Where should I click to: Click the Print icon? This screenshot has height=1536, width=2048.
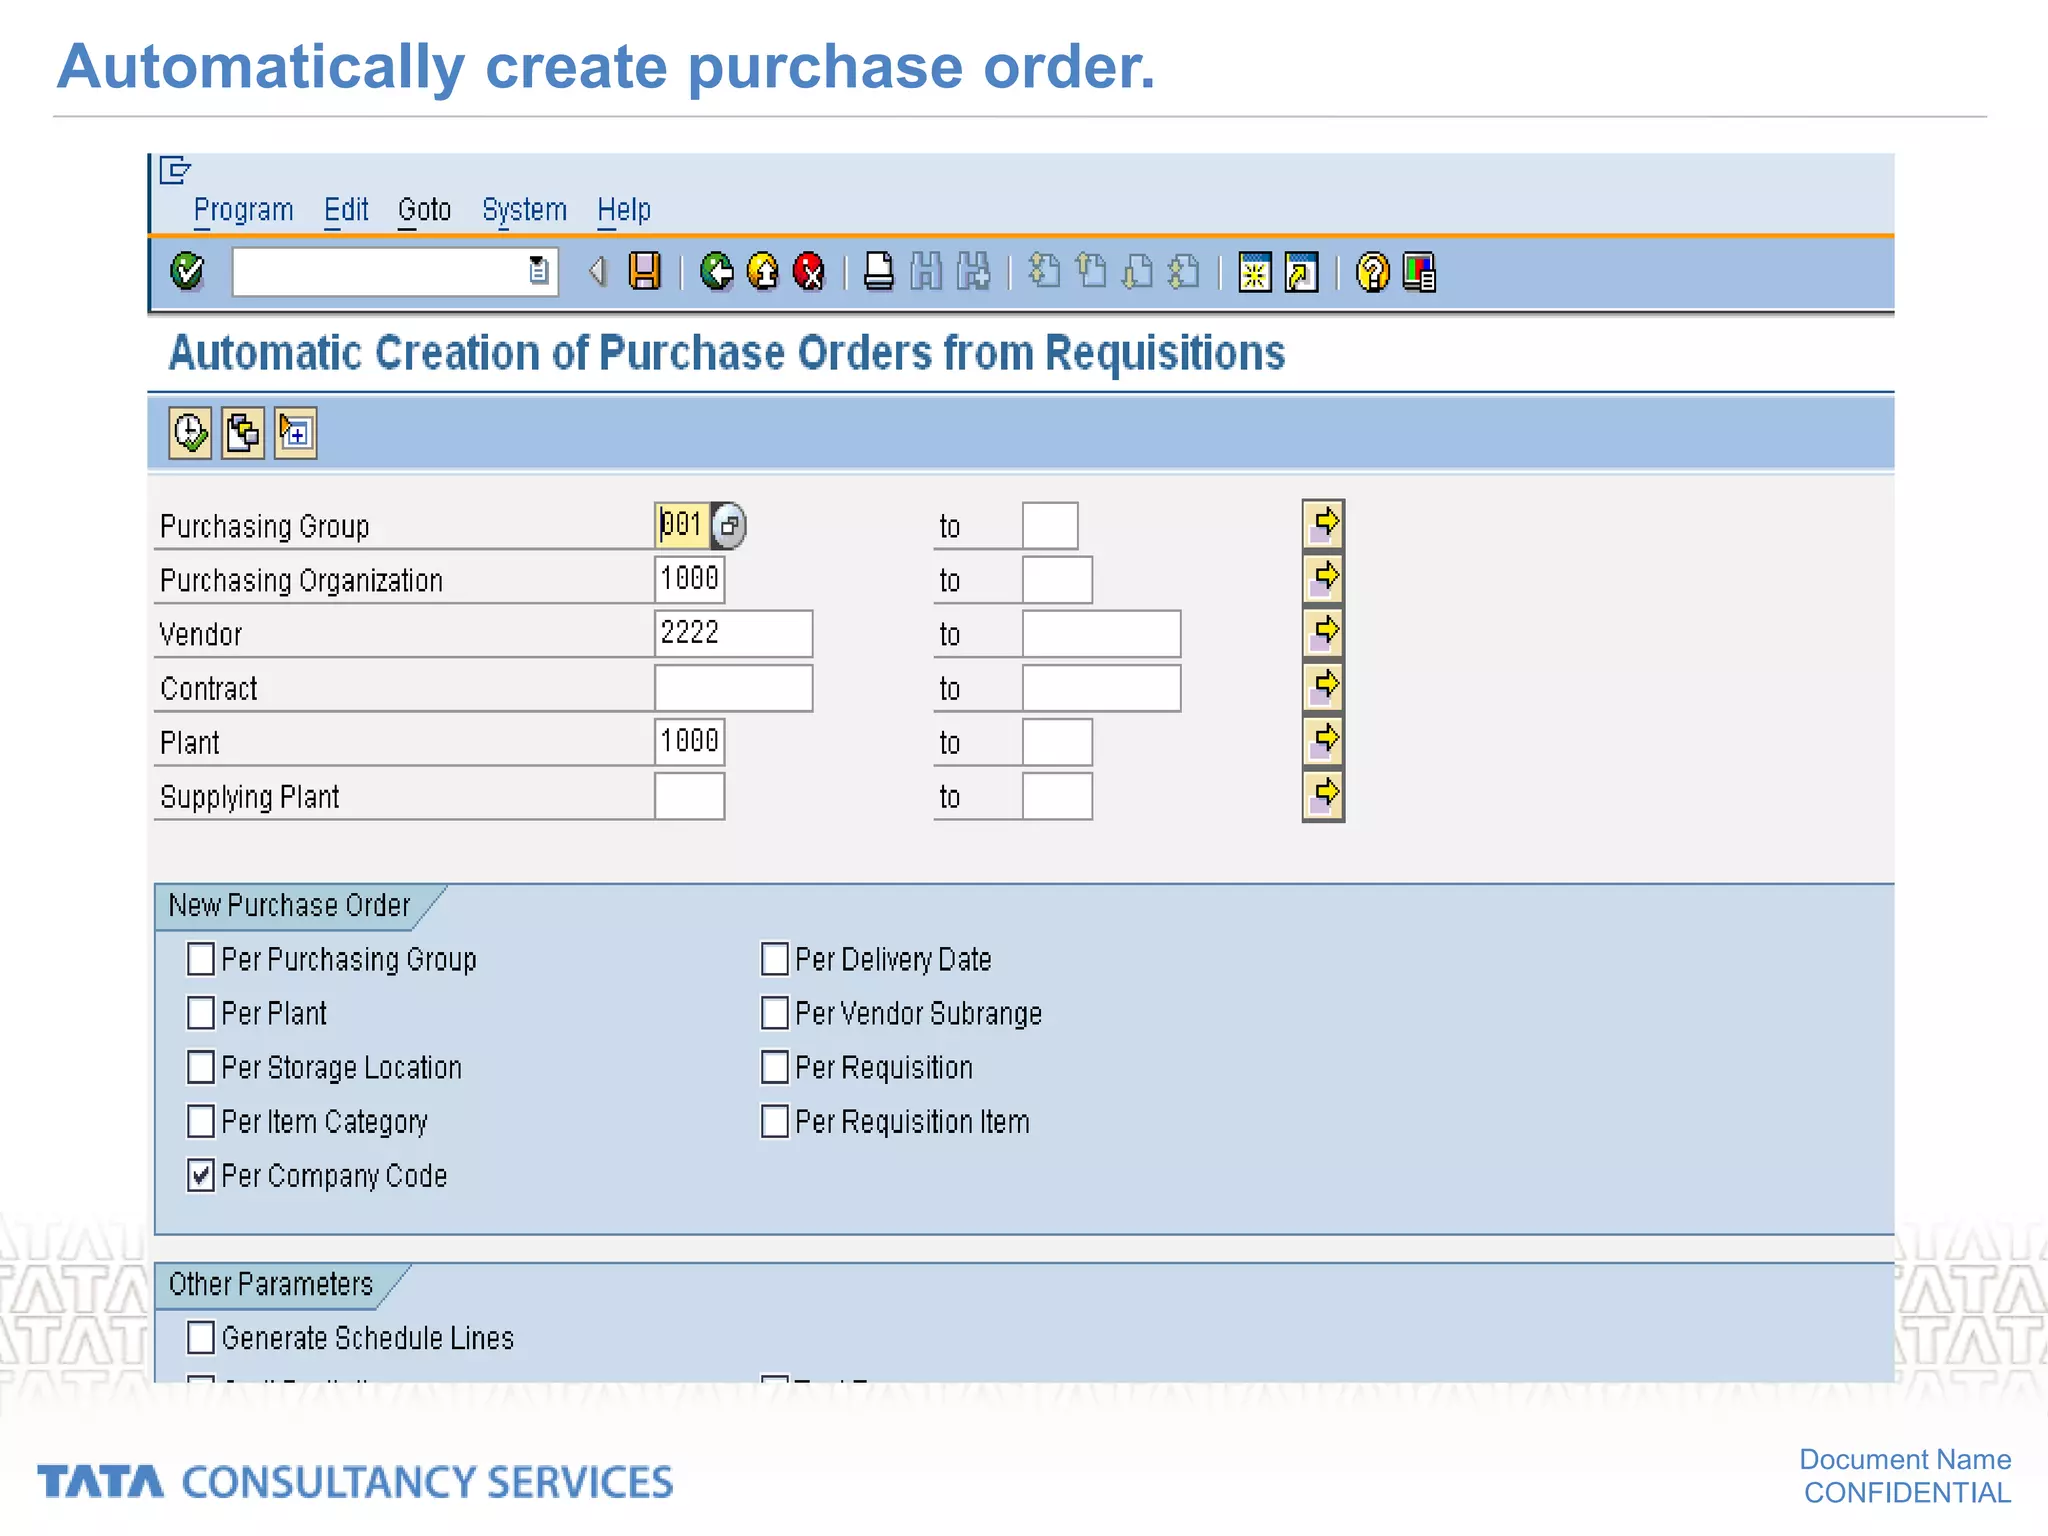tap(879, 271)
